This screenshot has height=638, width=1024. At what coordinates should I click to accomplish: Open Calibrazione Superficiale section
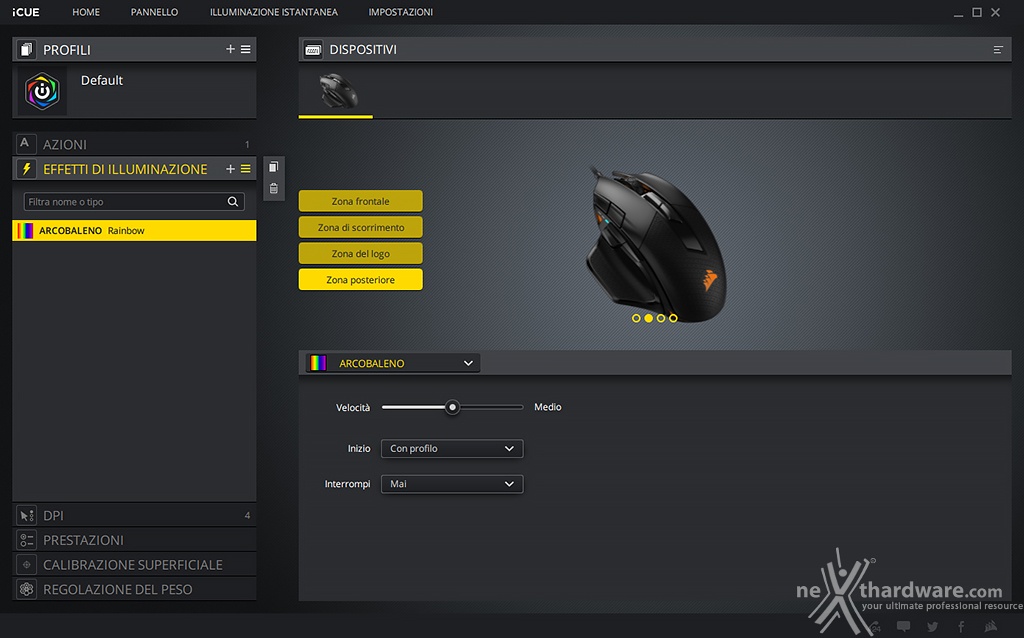tap(134, 565)
